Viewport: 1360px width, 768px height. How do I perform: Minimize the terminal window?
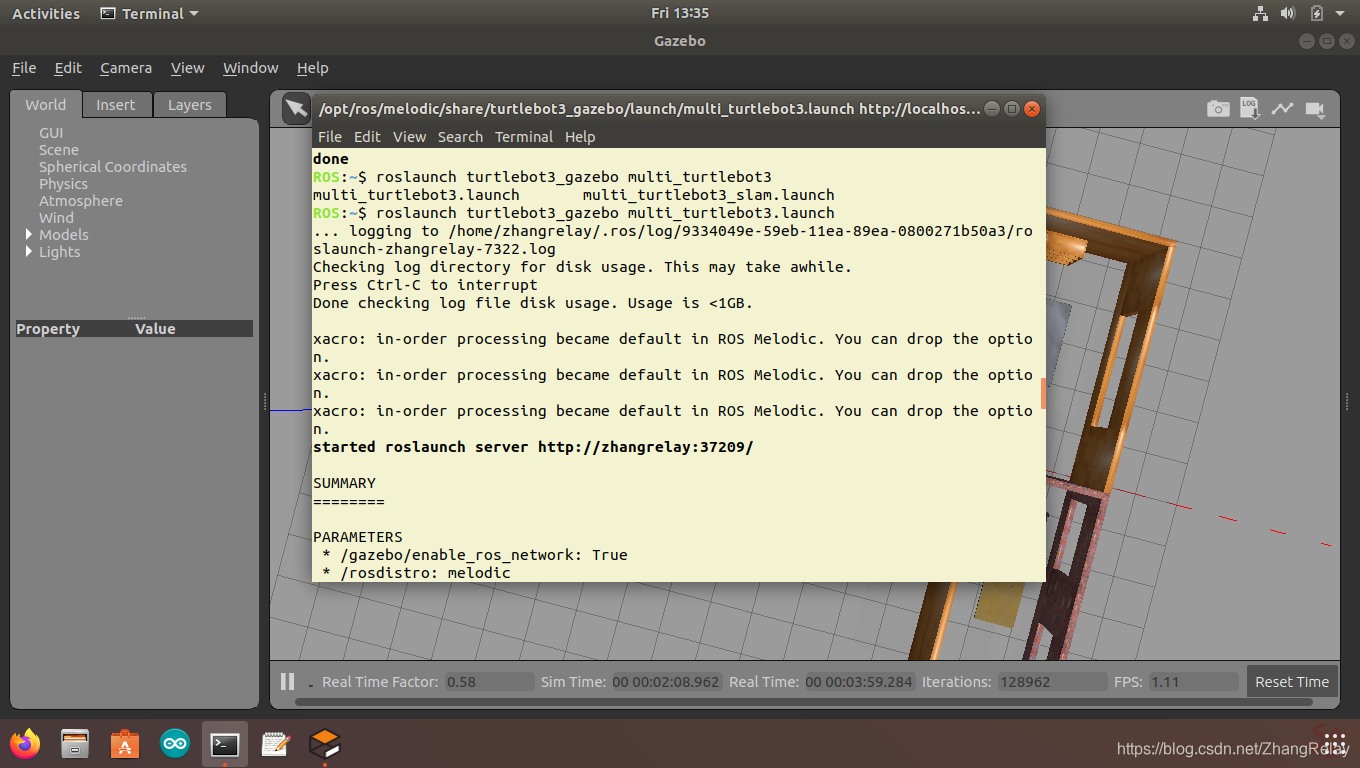(x=991, y=108)
